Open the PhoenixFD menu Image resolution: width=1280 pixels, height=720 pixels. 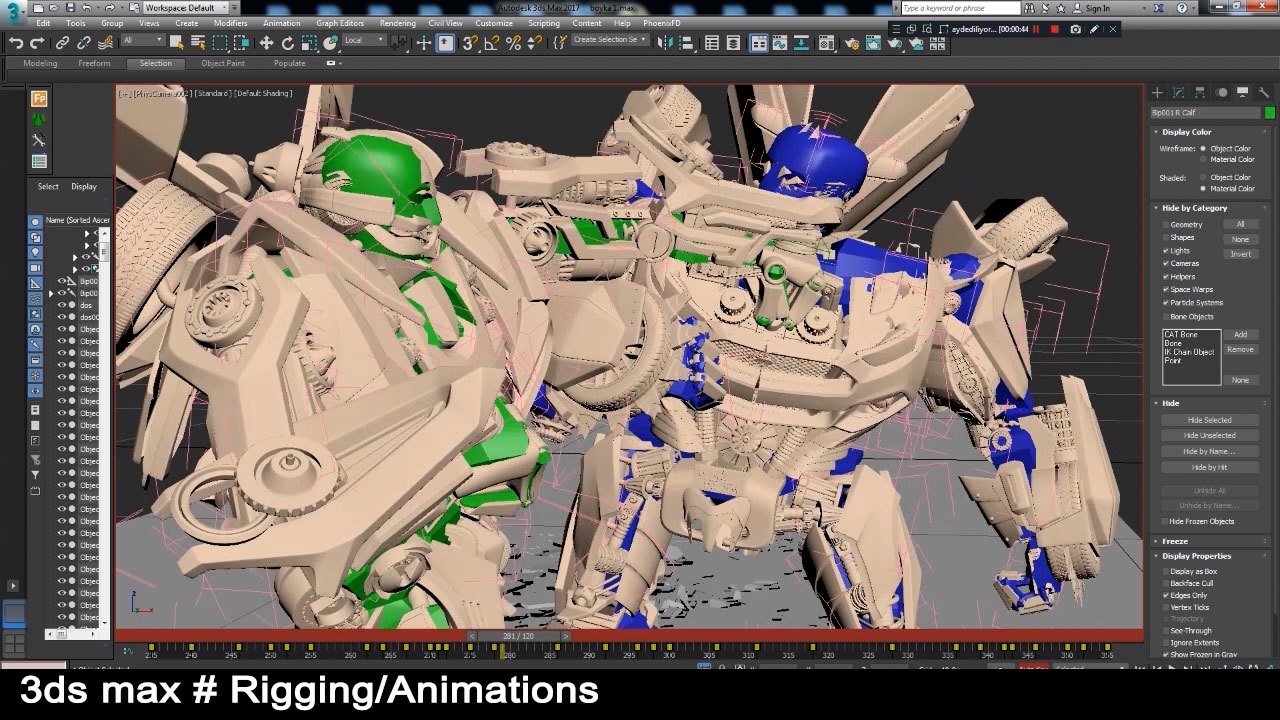coord(660,23)
